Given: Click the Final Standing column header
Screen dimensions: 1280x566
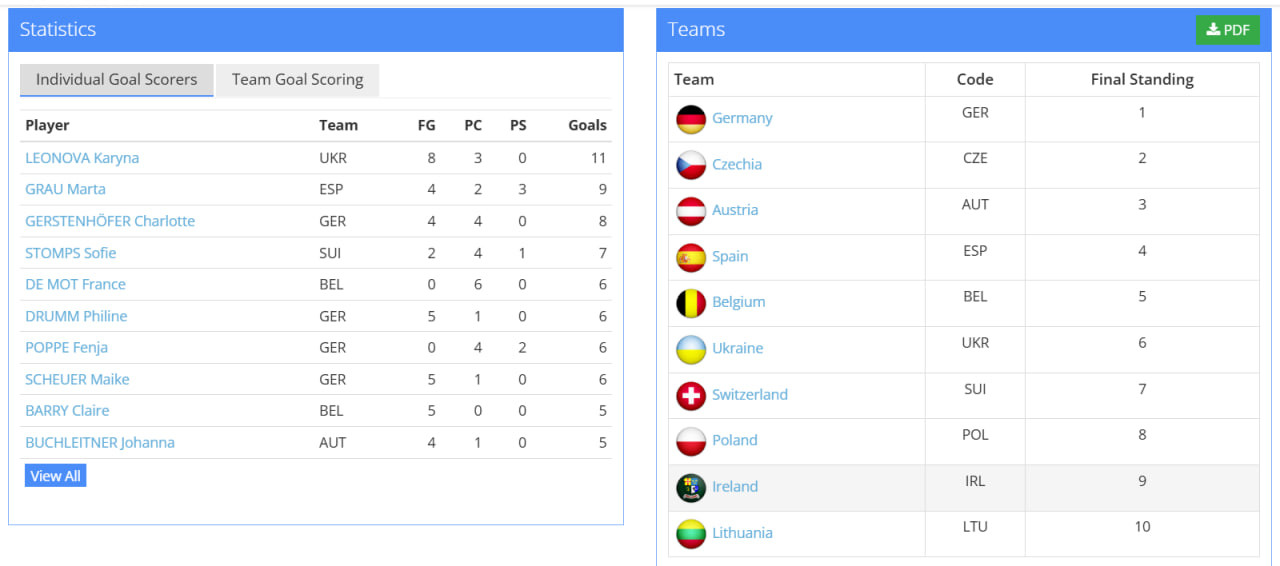Looking at the screenshot, I should pos(1141,80).
